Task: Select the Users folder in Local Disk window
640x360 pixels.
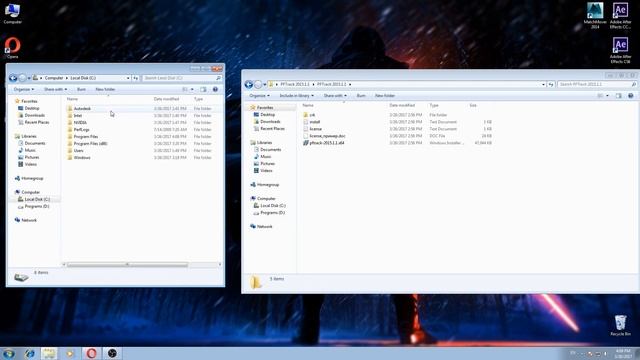Action: [78, 151]
